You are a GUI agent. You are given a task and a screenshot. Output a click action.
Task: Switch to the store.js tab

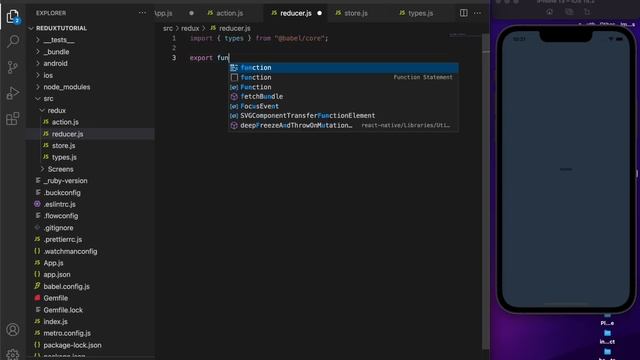tap(356, 13)
